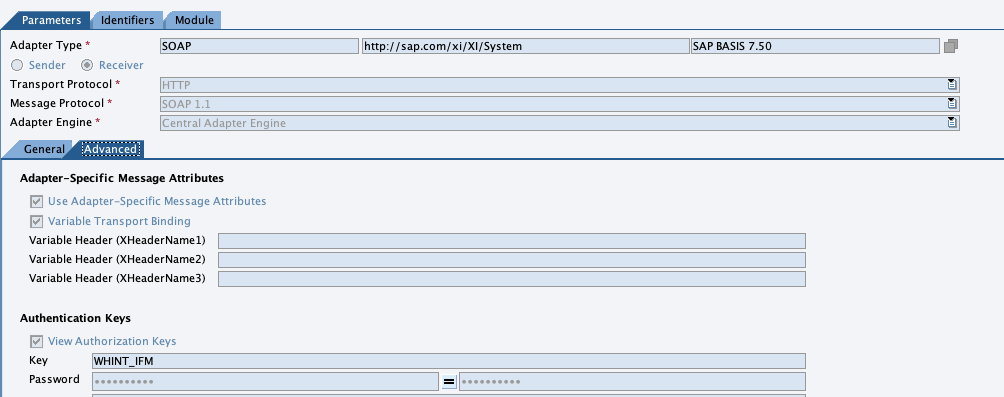Open the General sub-tab
This screenshot has height=397, width=1004.
point(40,149)
